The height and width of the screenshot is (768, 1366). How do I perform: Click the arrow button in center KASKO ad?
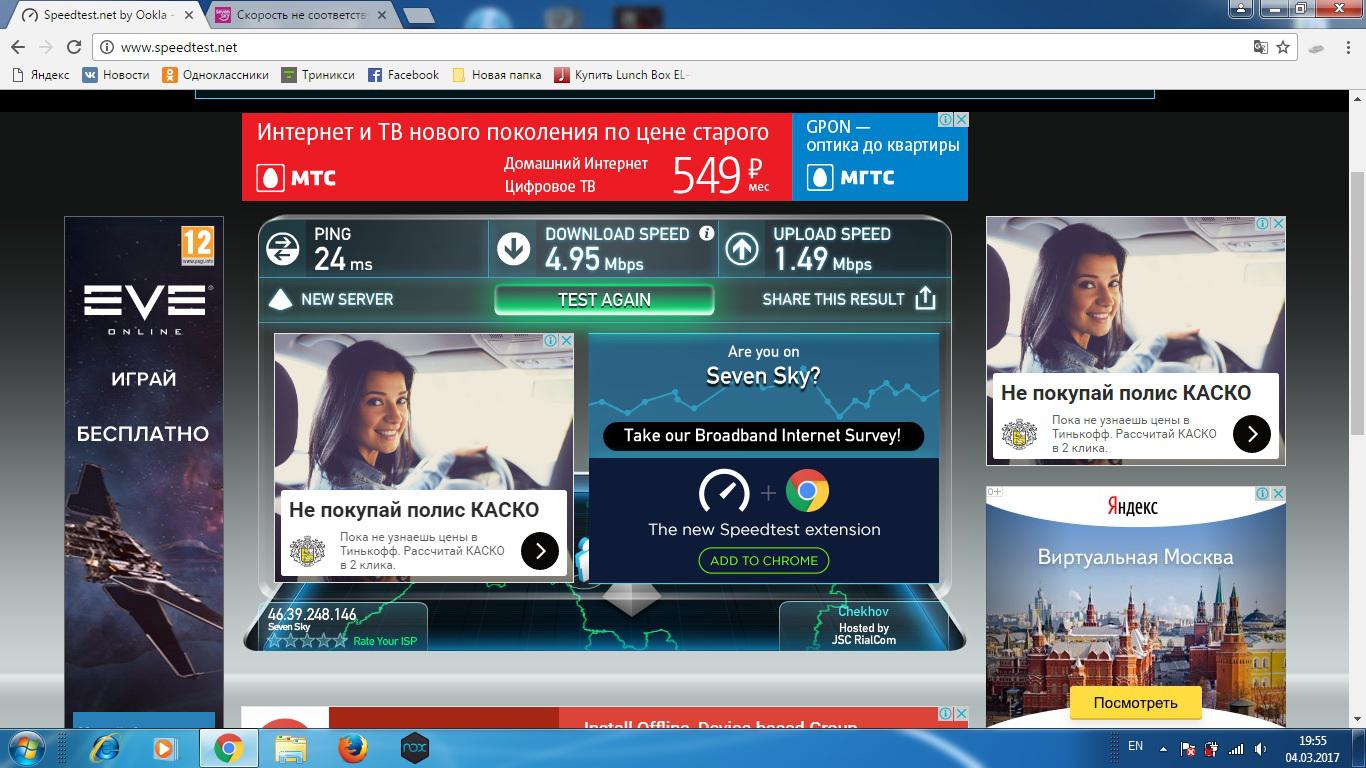point(540,550)
